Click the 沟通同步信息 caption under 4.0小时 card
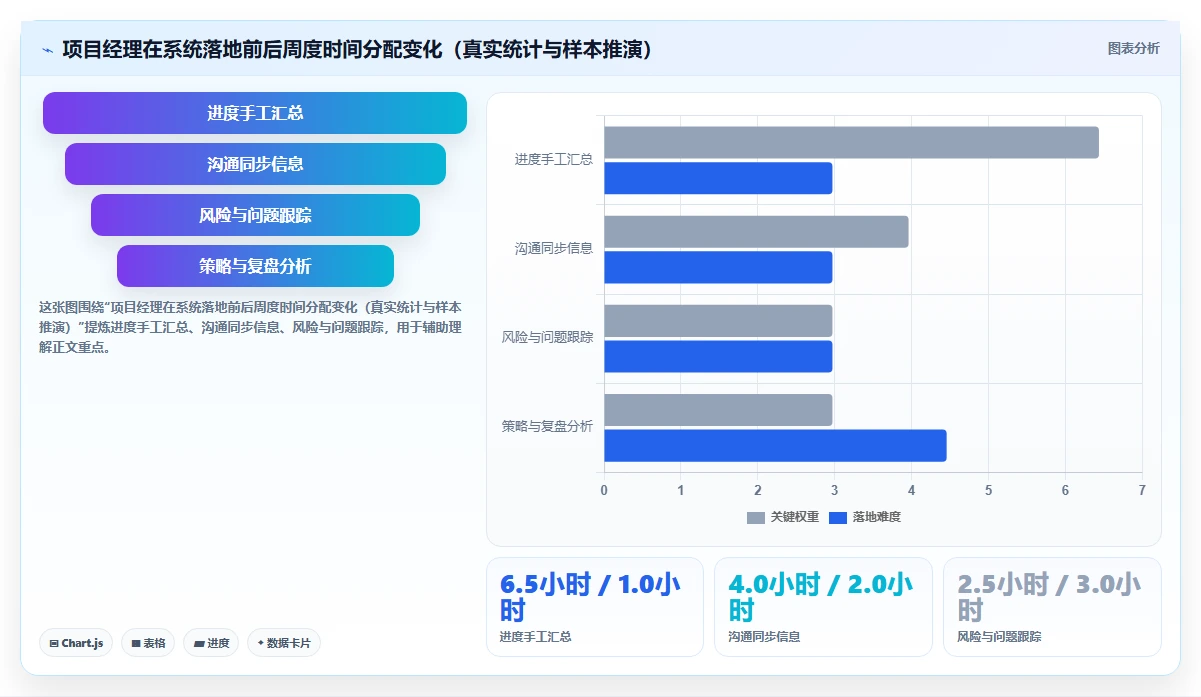 [764, 636]
